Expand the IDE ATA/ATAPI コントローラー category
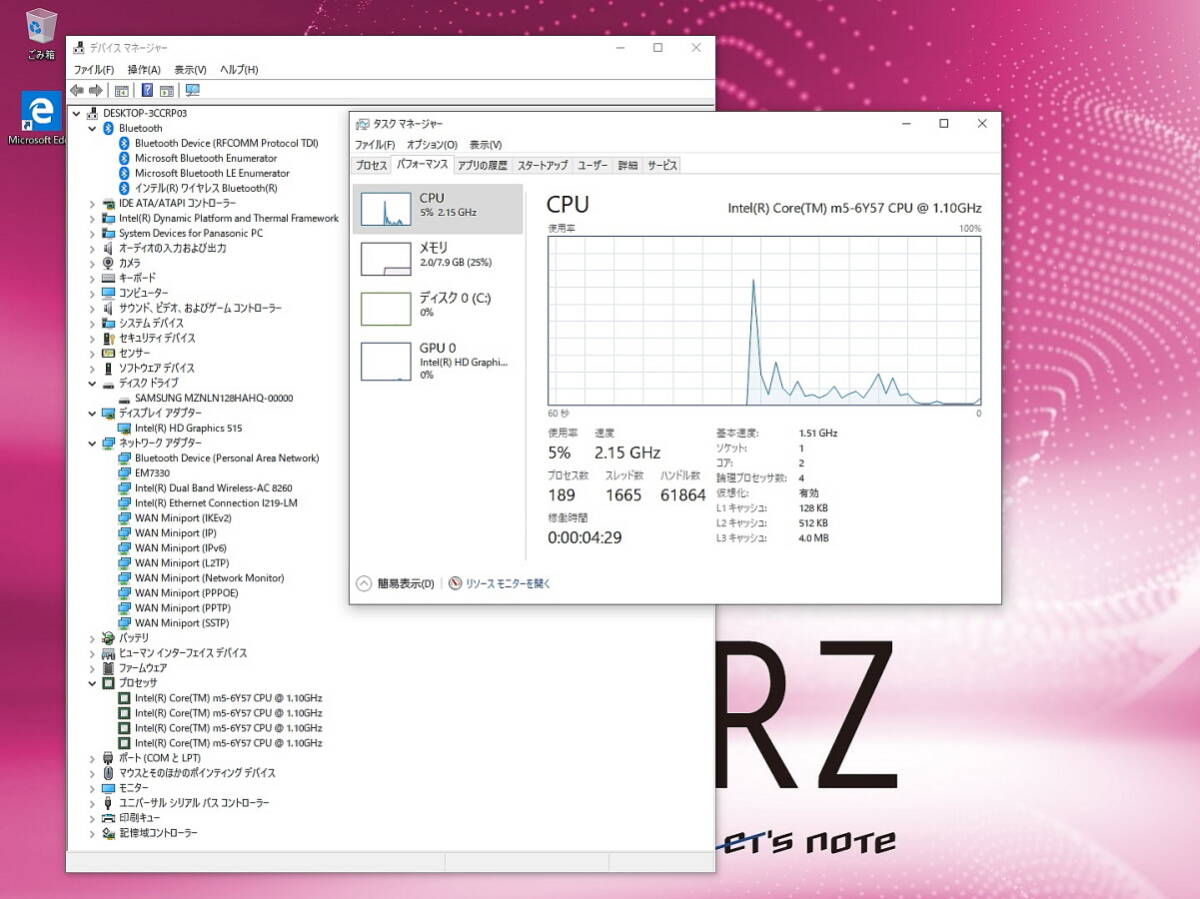Viewport: 1200px width, 899px height. [93, 203]
